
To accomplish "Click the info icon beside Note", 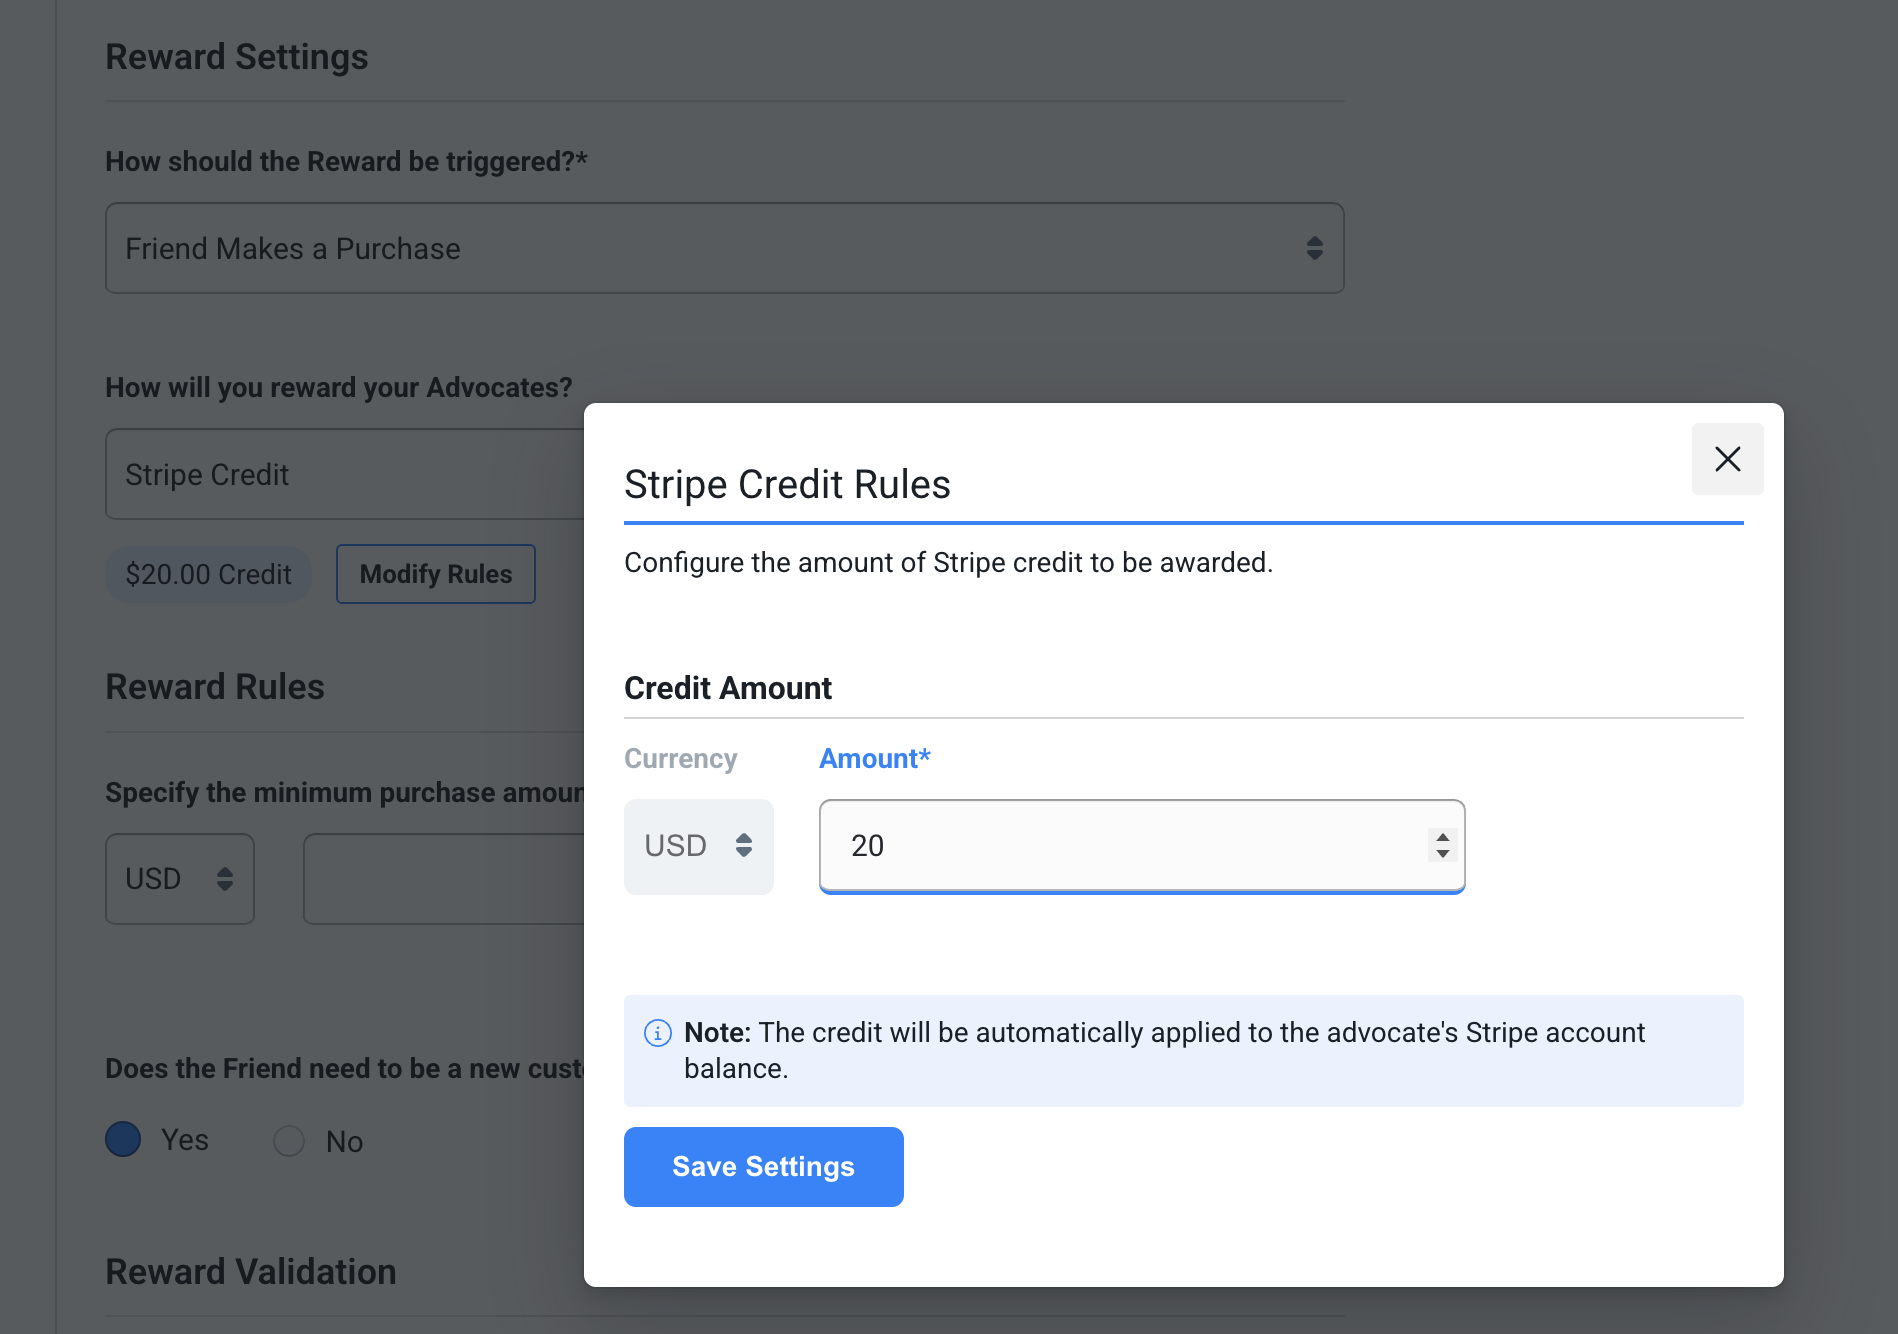I will 657,1033.
